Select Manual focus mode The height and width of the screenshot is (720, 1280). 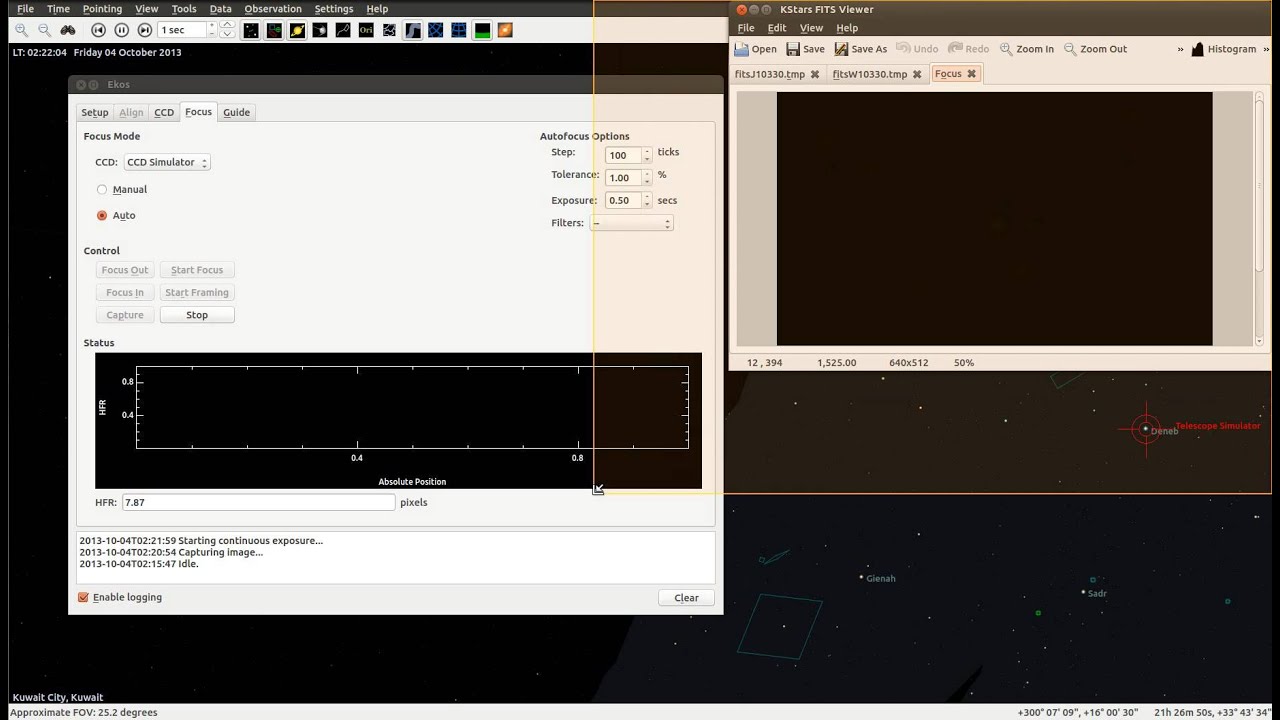tap(102, 189)
